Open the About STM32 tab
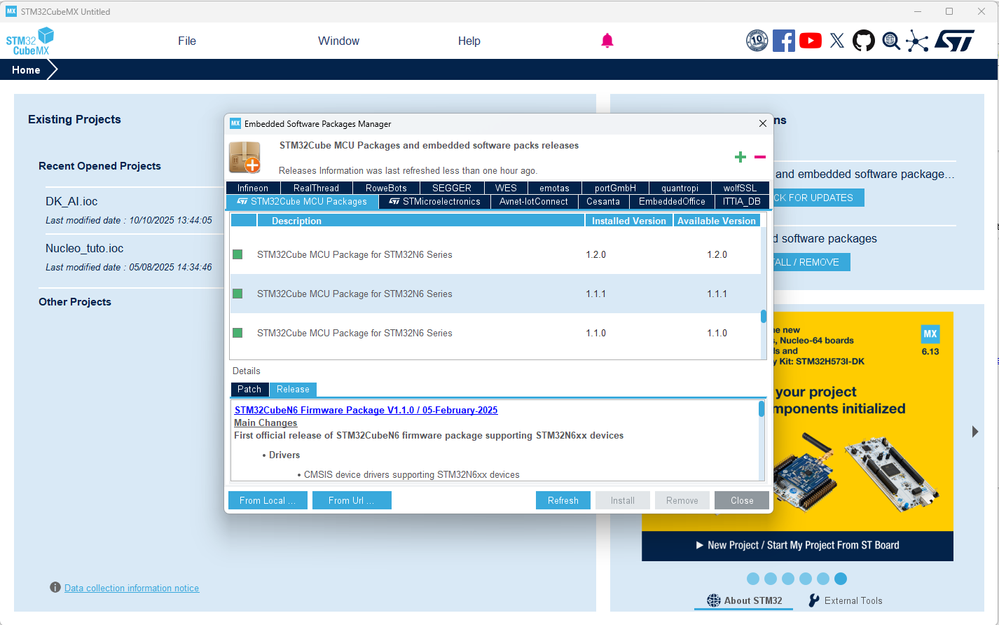This screenshot has height=625, width=999. click(744, 600)
